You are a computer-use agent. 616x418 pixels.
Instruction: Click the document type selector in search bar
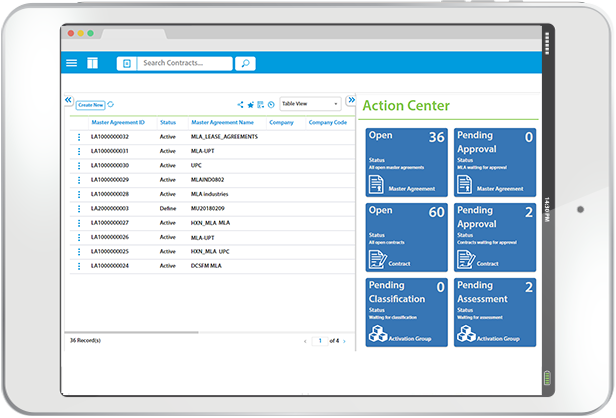click(x=126, y=63)
